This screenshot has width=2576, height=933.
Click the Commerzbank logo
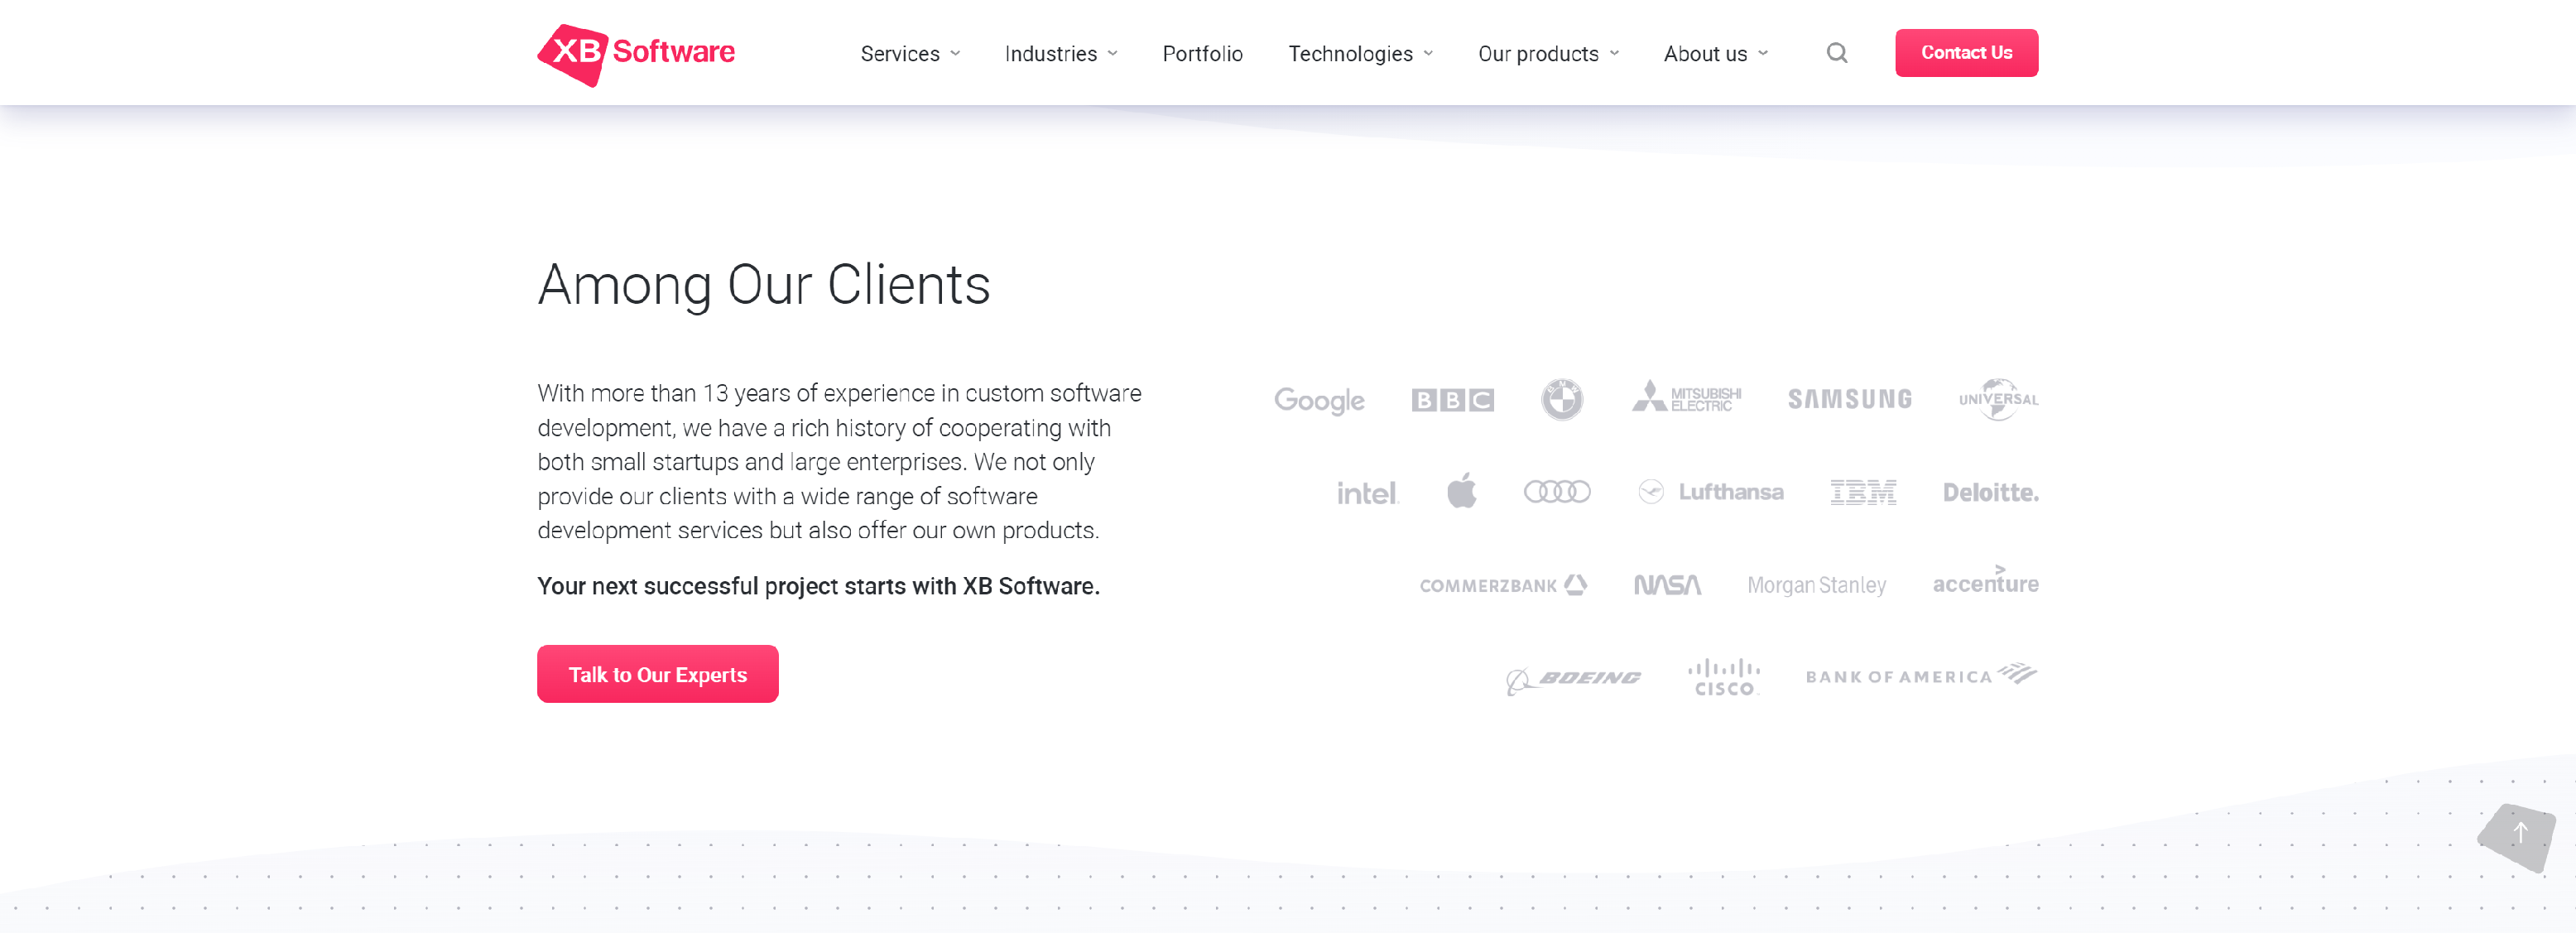[1503, 585]
